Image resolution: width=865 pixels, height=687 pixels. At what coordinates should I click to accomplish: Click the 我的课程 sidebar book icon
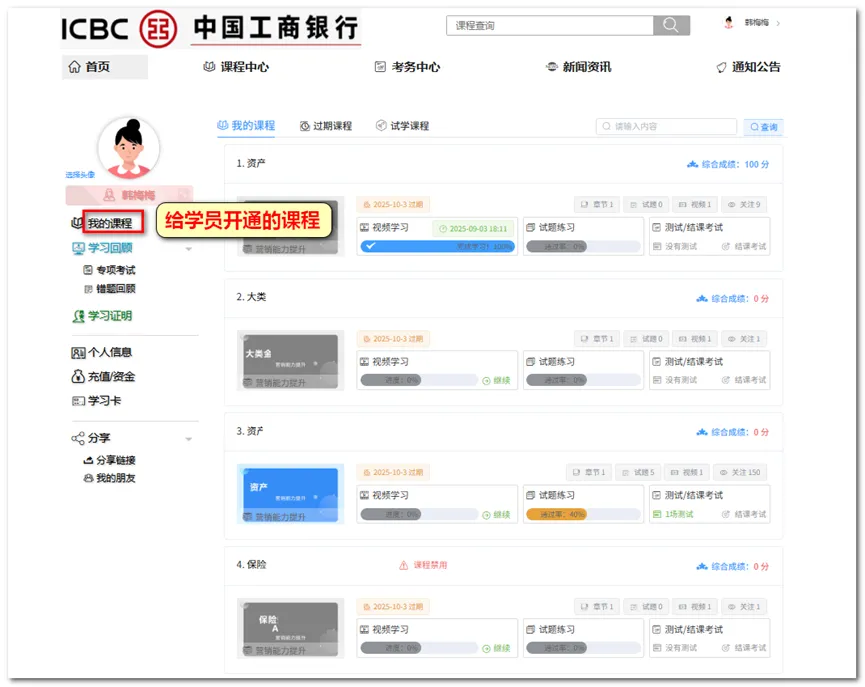pyautogui.click(x=77, y=223)
